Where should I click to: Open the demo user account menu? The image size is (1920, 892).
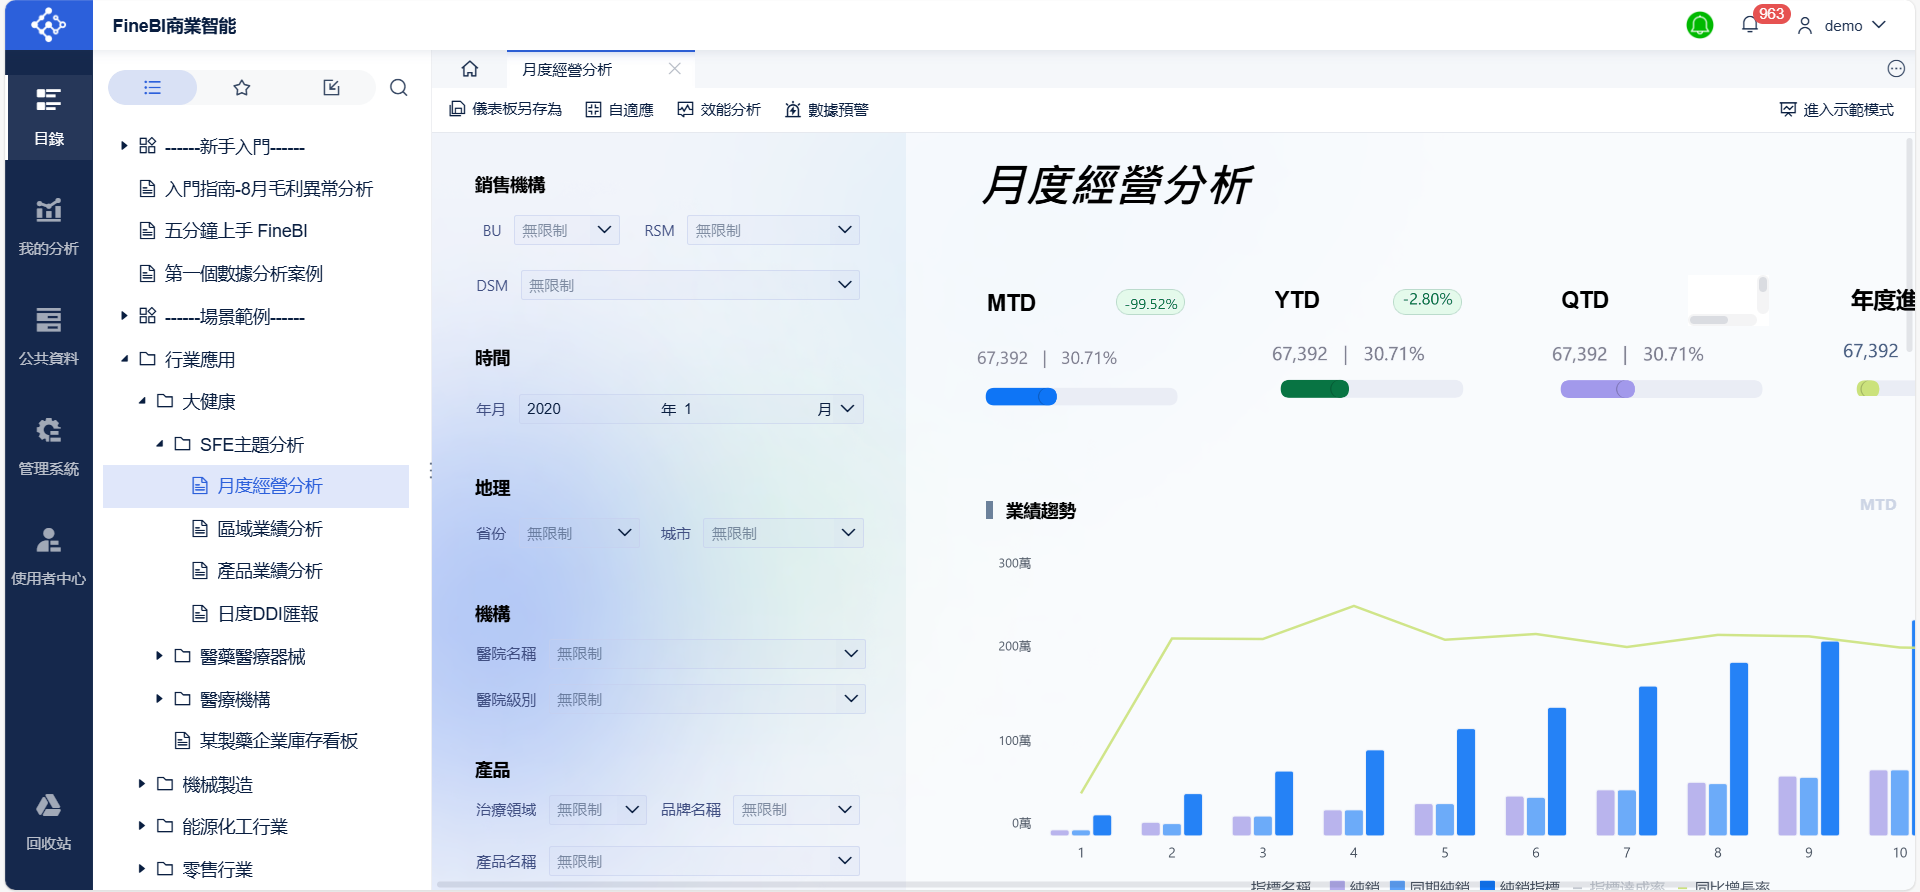pyautogui.click(x=1842, y=25)
